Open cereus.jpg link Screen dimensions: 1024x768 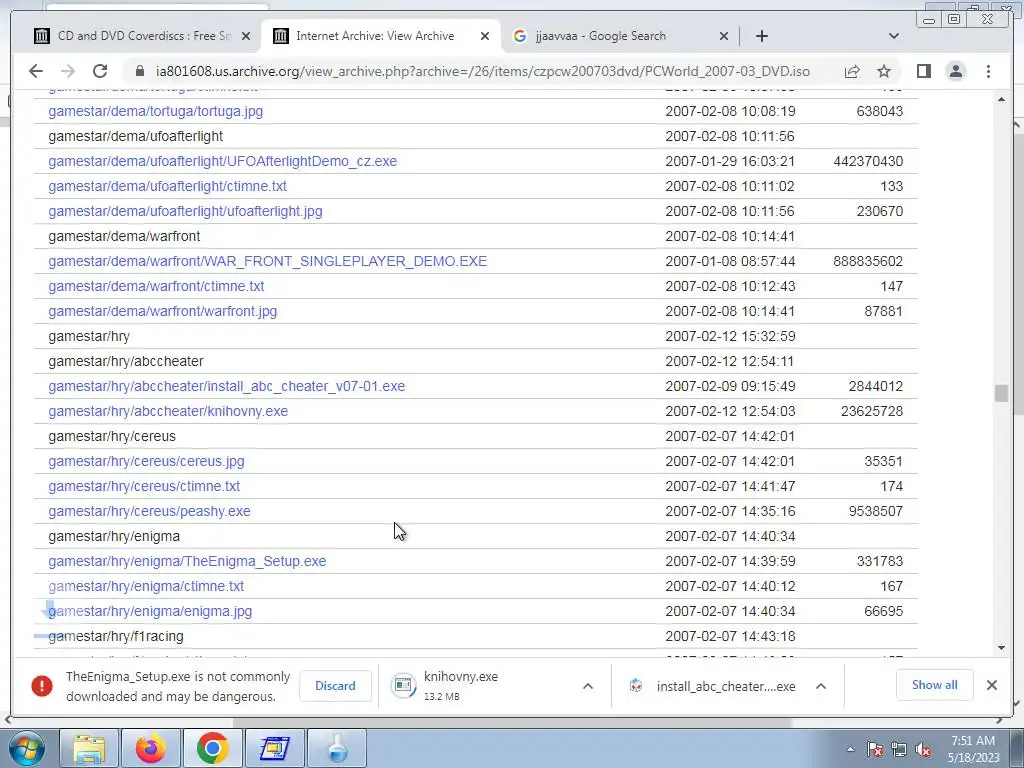(x=146, y=461)
